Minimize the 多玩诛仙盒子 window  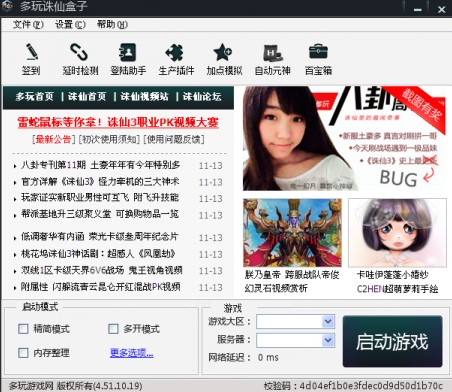[x=418, y=10]
